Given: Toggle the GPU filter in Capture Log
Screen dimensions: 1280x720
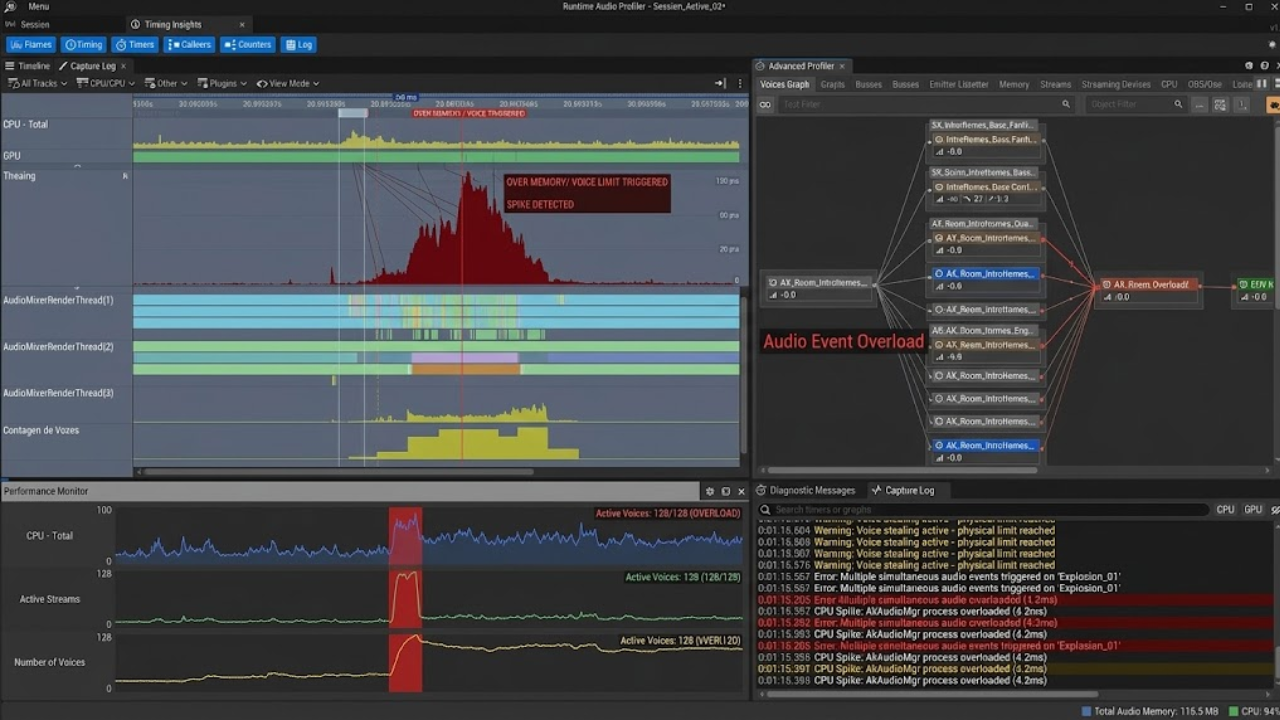Looking at the screenshot, I should coord(1253,510).
